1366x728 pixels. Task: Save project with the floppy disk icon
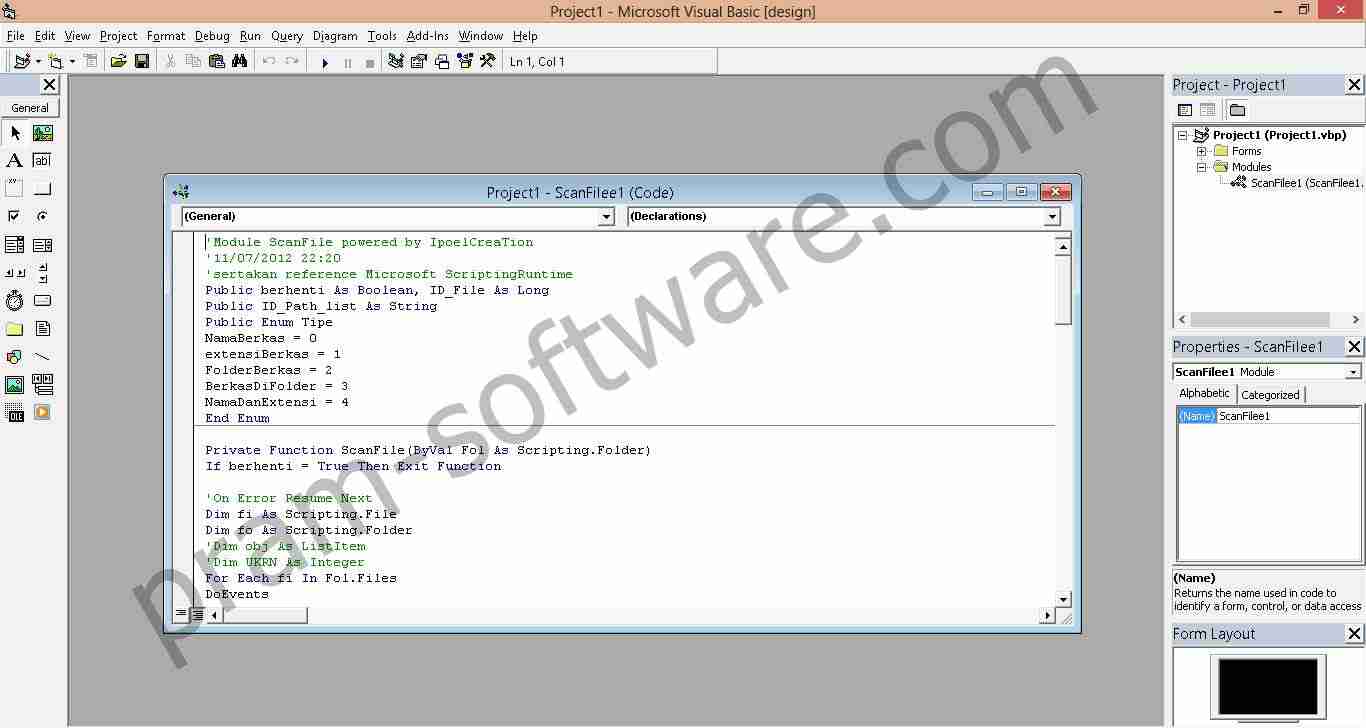[x=142, y=62]
